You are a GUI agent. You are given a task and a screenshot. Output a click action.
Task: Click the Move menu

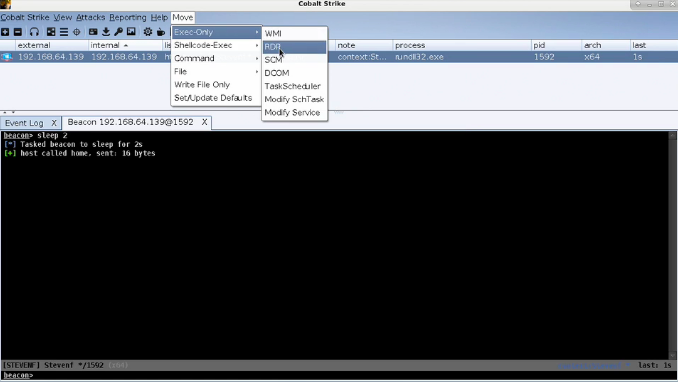(182, 17)
